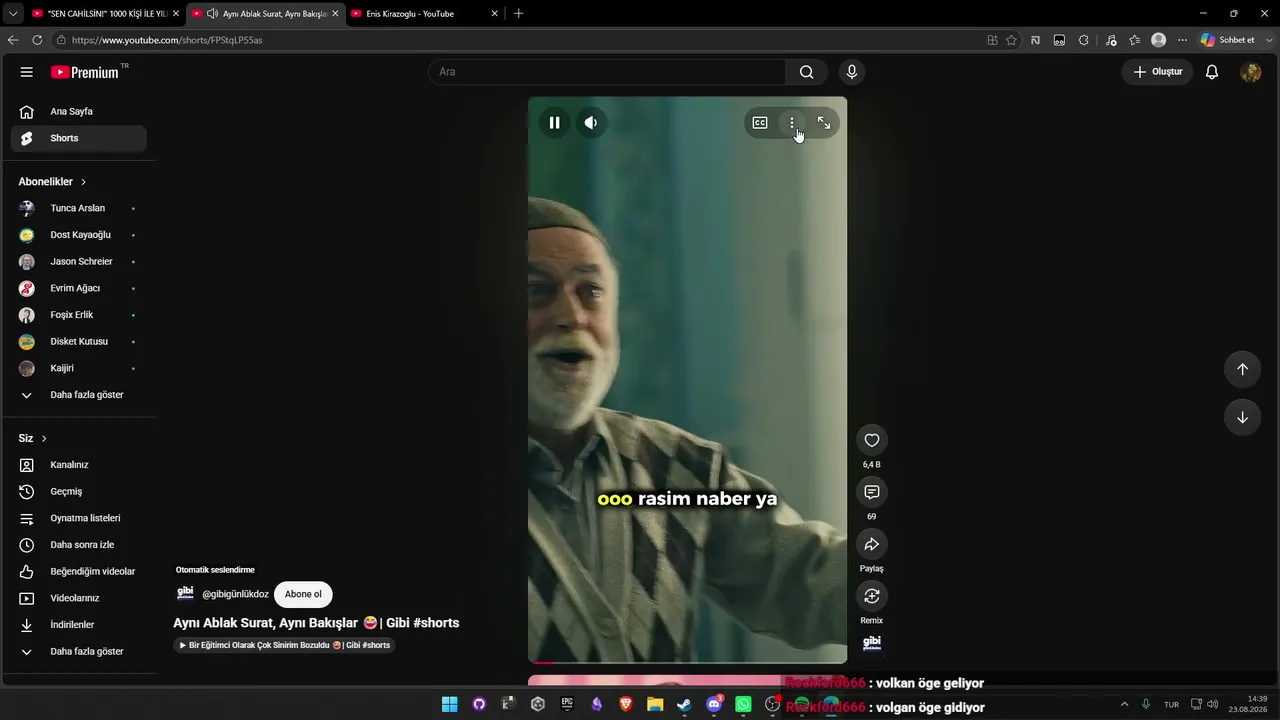Open the Evrim Ağacı channel
Viewport: 1280px width, 720px height.
coord(79,288)
